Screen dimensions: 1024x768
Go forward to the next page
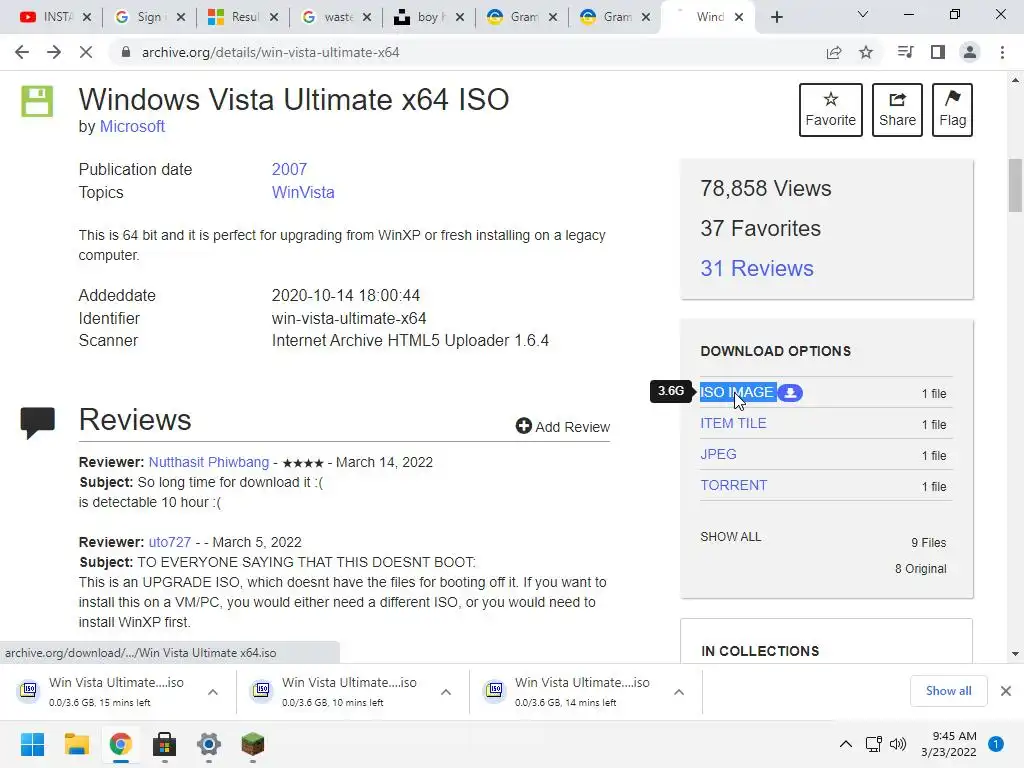pyautogui.click(x=54, y=52)
